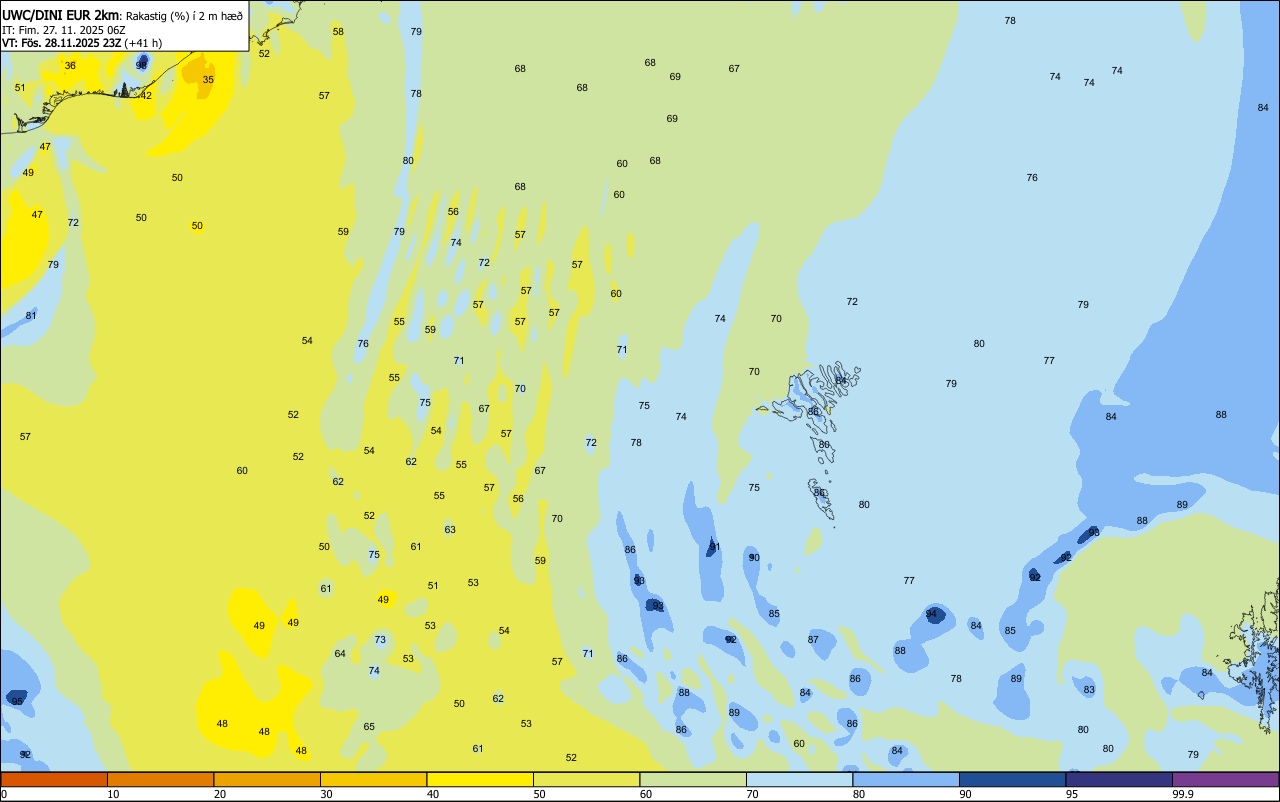This screenshot has width=1280, height=802.
Task: Click the 'VT: Fös. 28.11.2025 23Z' valid time
Action: point(61,43)
